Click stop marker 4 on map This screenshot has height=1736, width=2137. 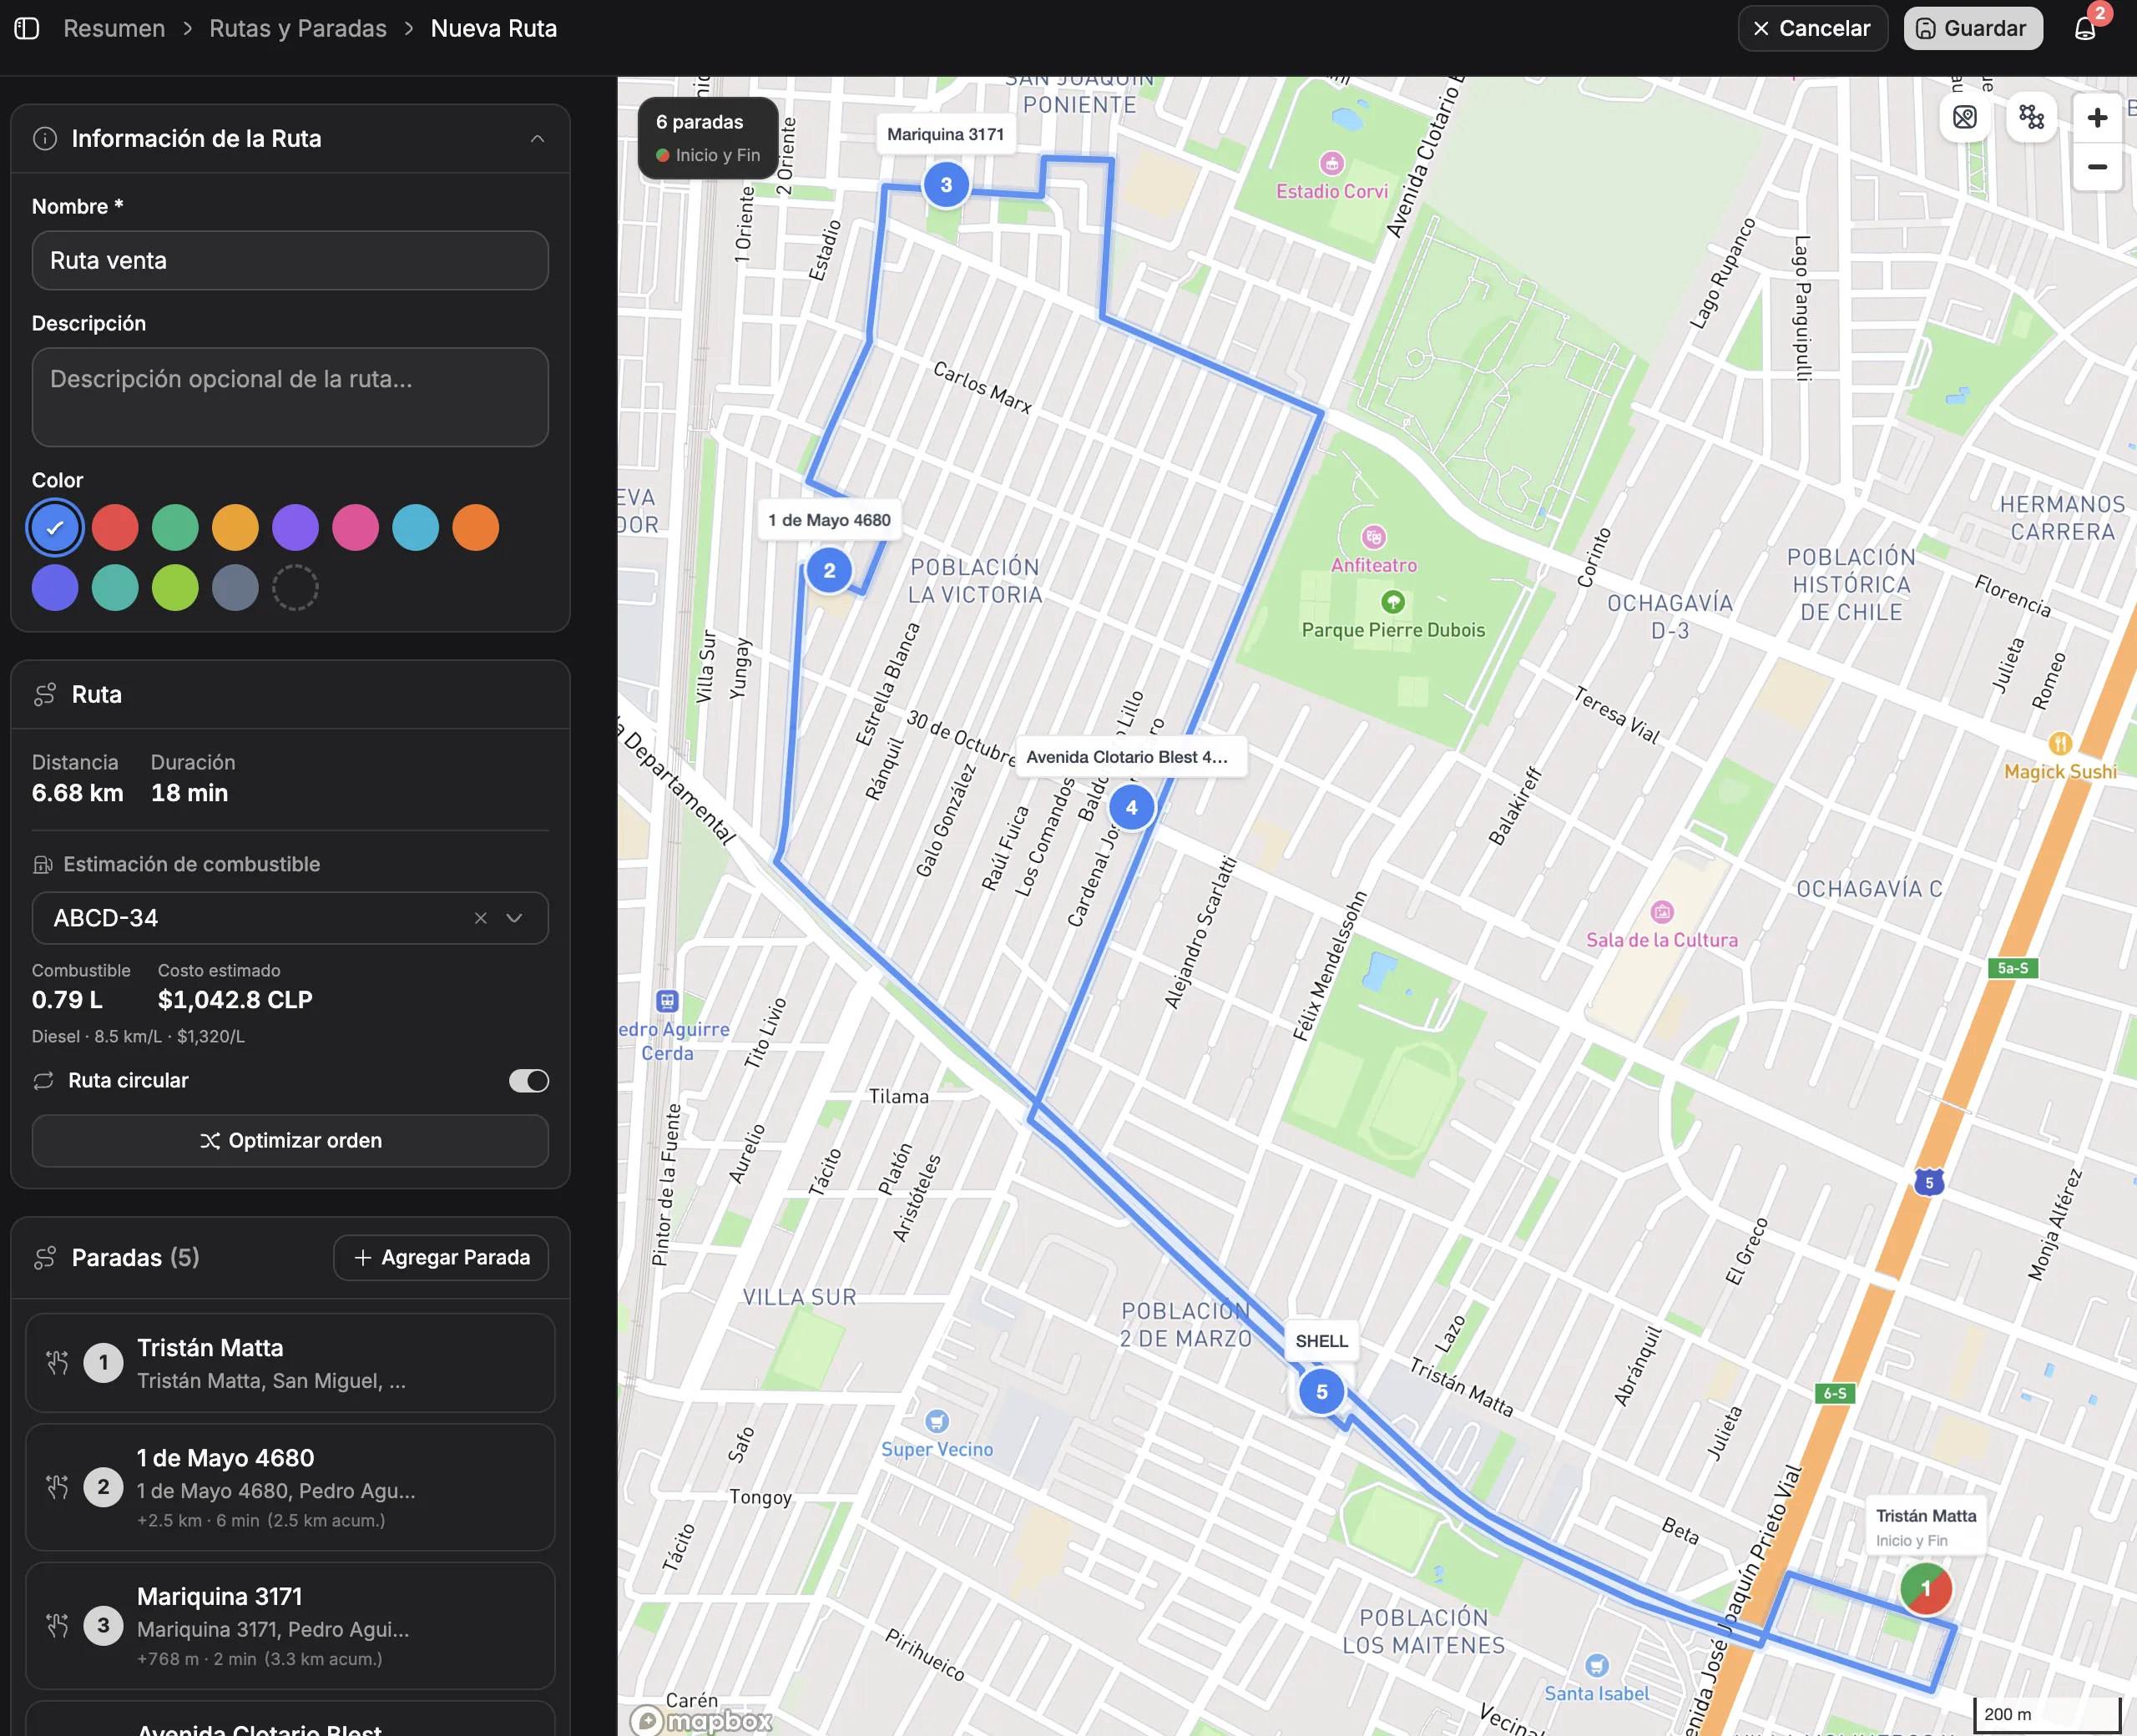1131,808
